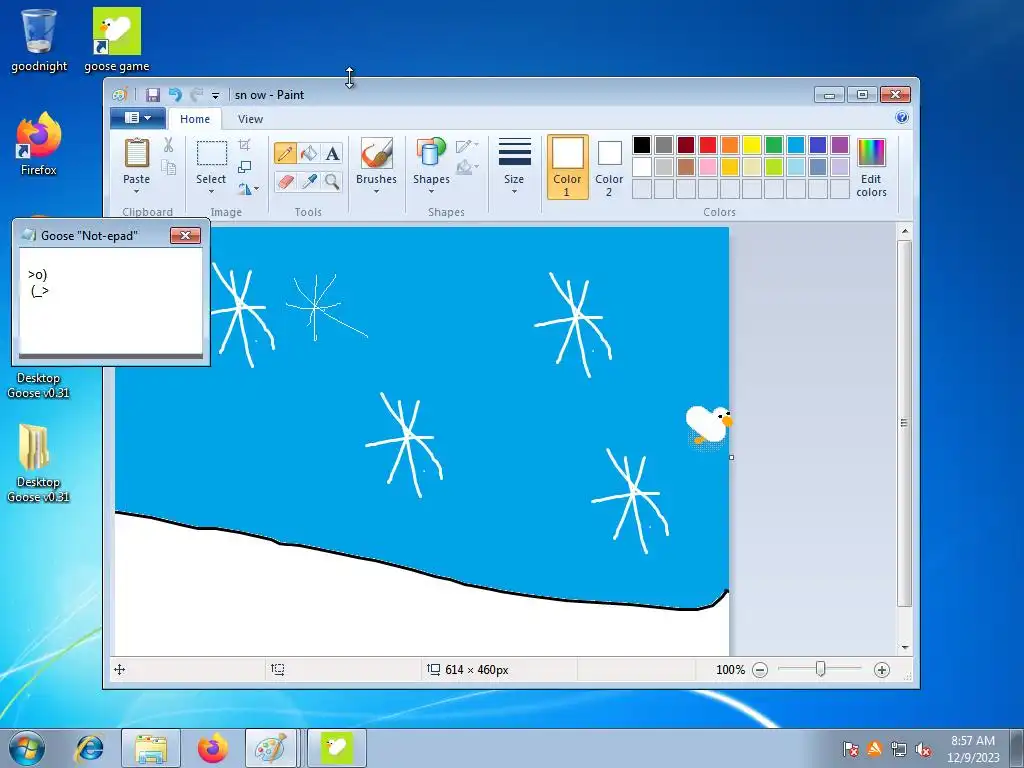Screen dimensions: 1024x768
Task: Pick the red color swatch
Action: click(708, 145)
